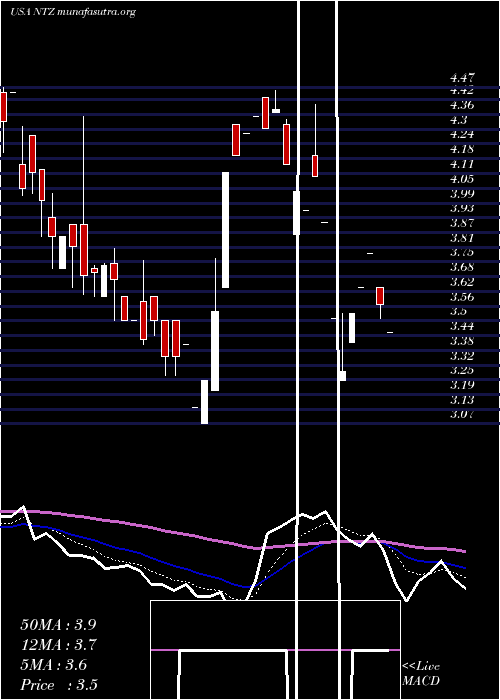Click the '<<Live MACD' label
The width and height of the screenshot is (500, 700).
[x=421, y=673]
